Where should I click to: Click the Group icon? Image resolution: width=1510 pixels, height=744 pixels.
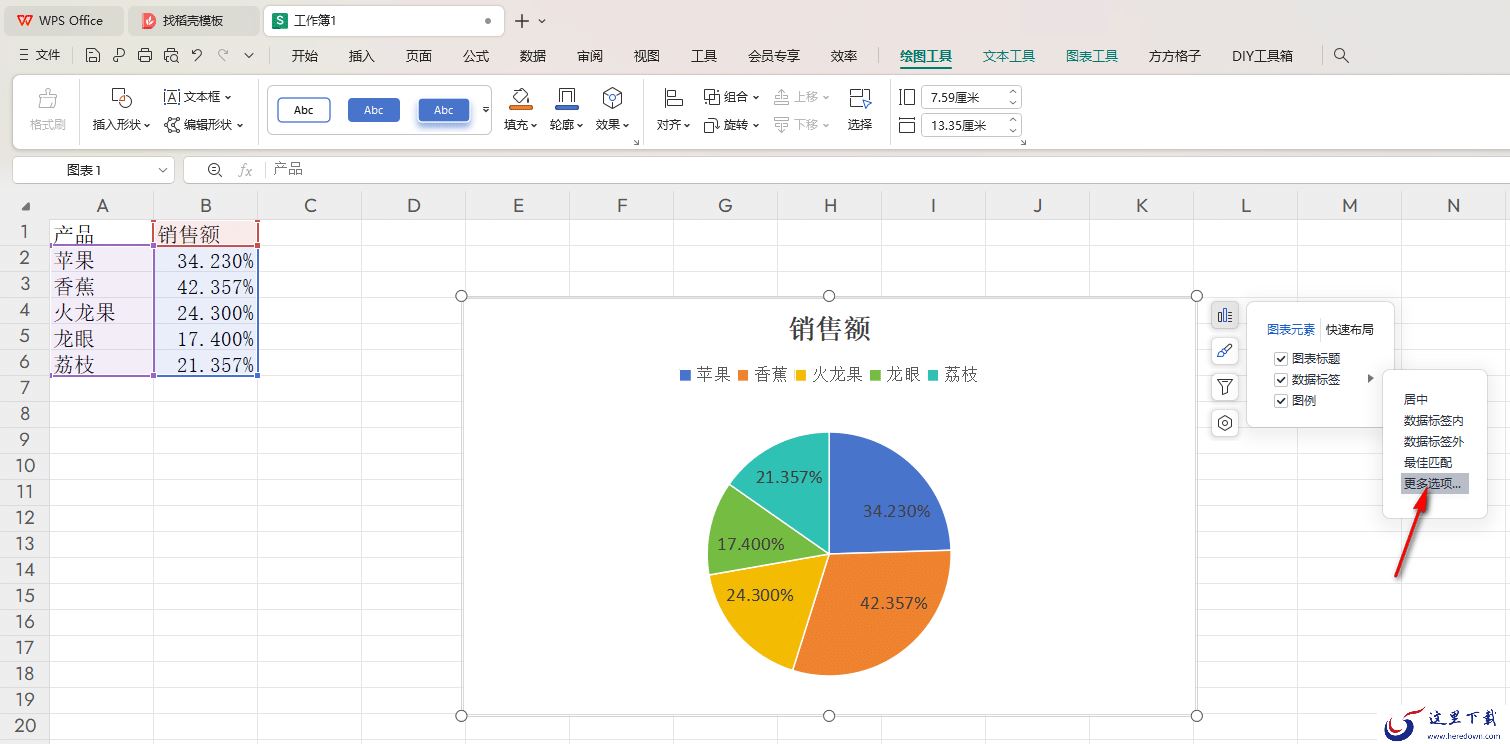click(712, 97)
